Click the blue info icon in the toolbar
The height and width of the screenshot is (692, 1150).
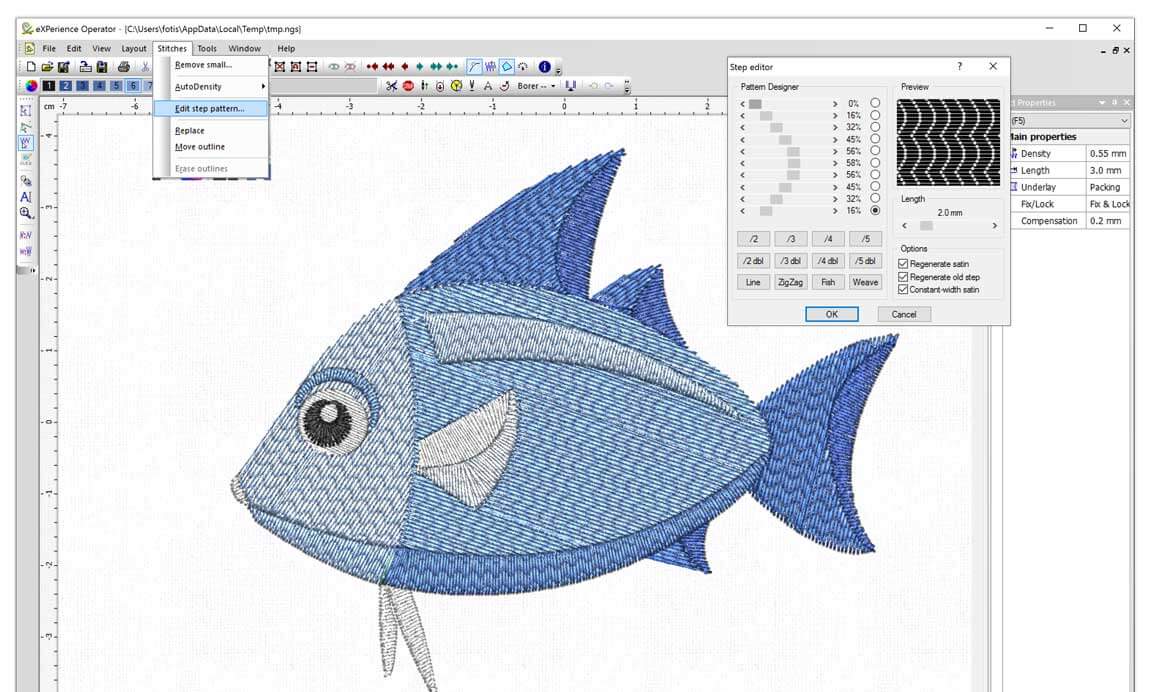point(543,66)
